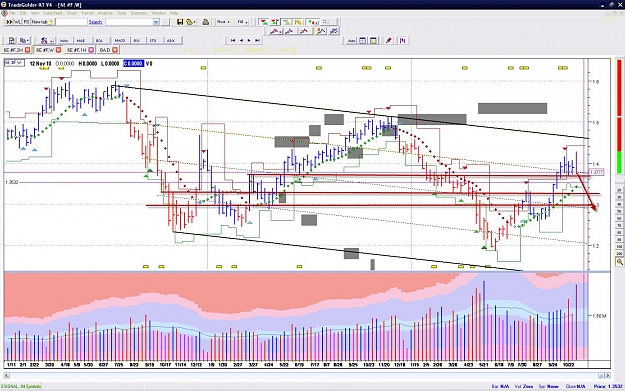The height and width of the screenshot is (391, 625).
Task: Close the 6E #F,W tab
Action: pos(59,50)
